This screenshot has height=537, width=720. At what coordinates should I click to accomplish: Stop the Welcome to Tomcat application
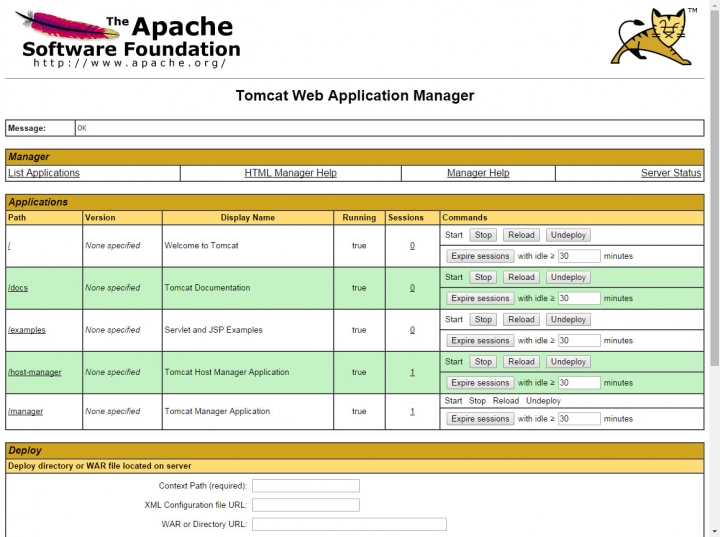[x=483, y=235]
